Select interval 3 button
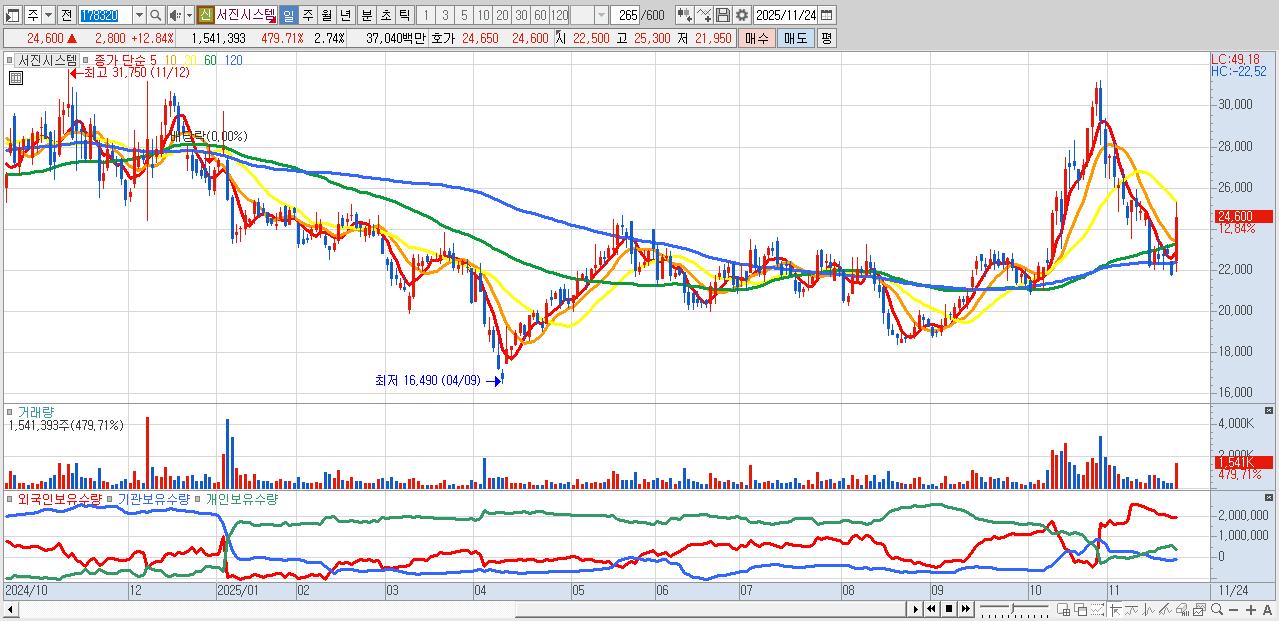Image resolution: width=1279 pixels, height=621 pixels. pyautogui.click(x=445, y=15)
